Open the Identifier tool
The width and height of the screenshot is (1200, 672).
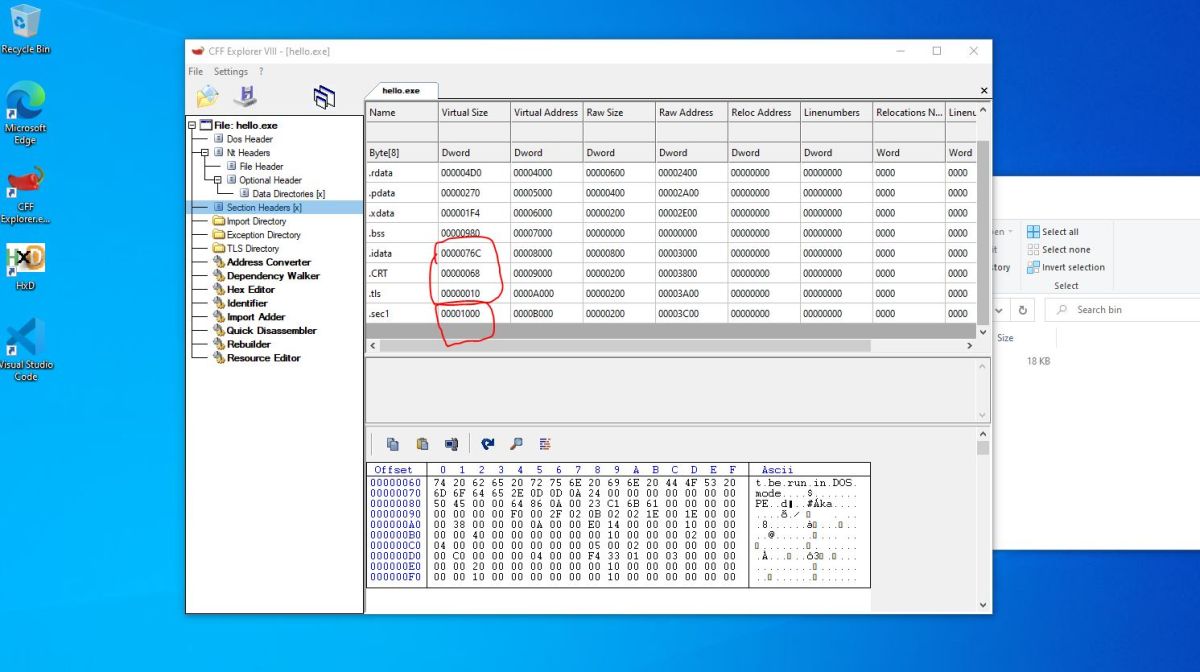(x=247, y=303)
